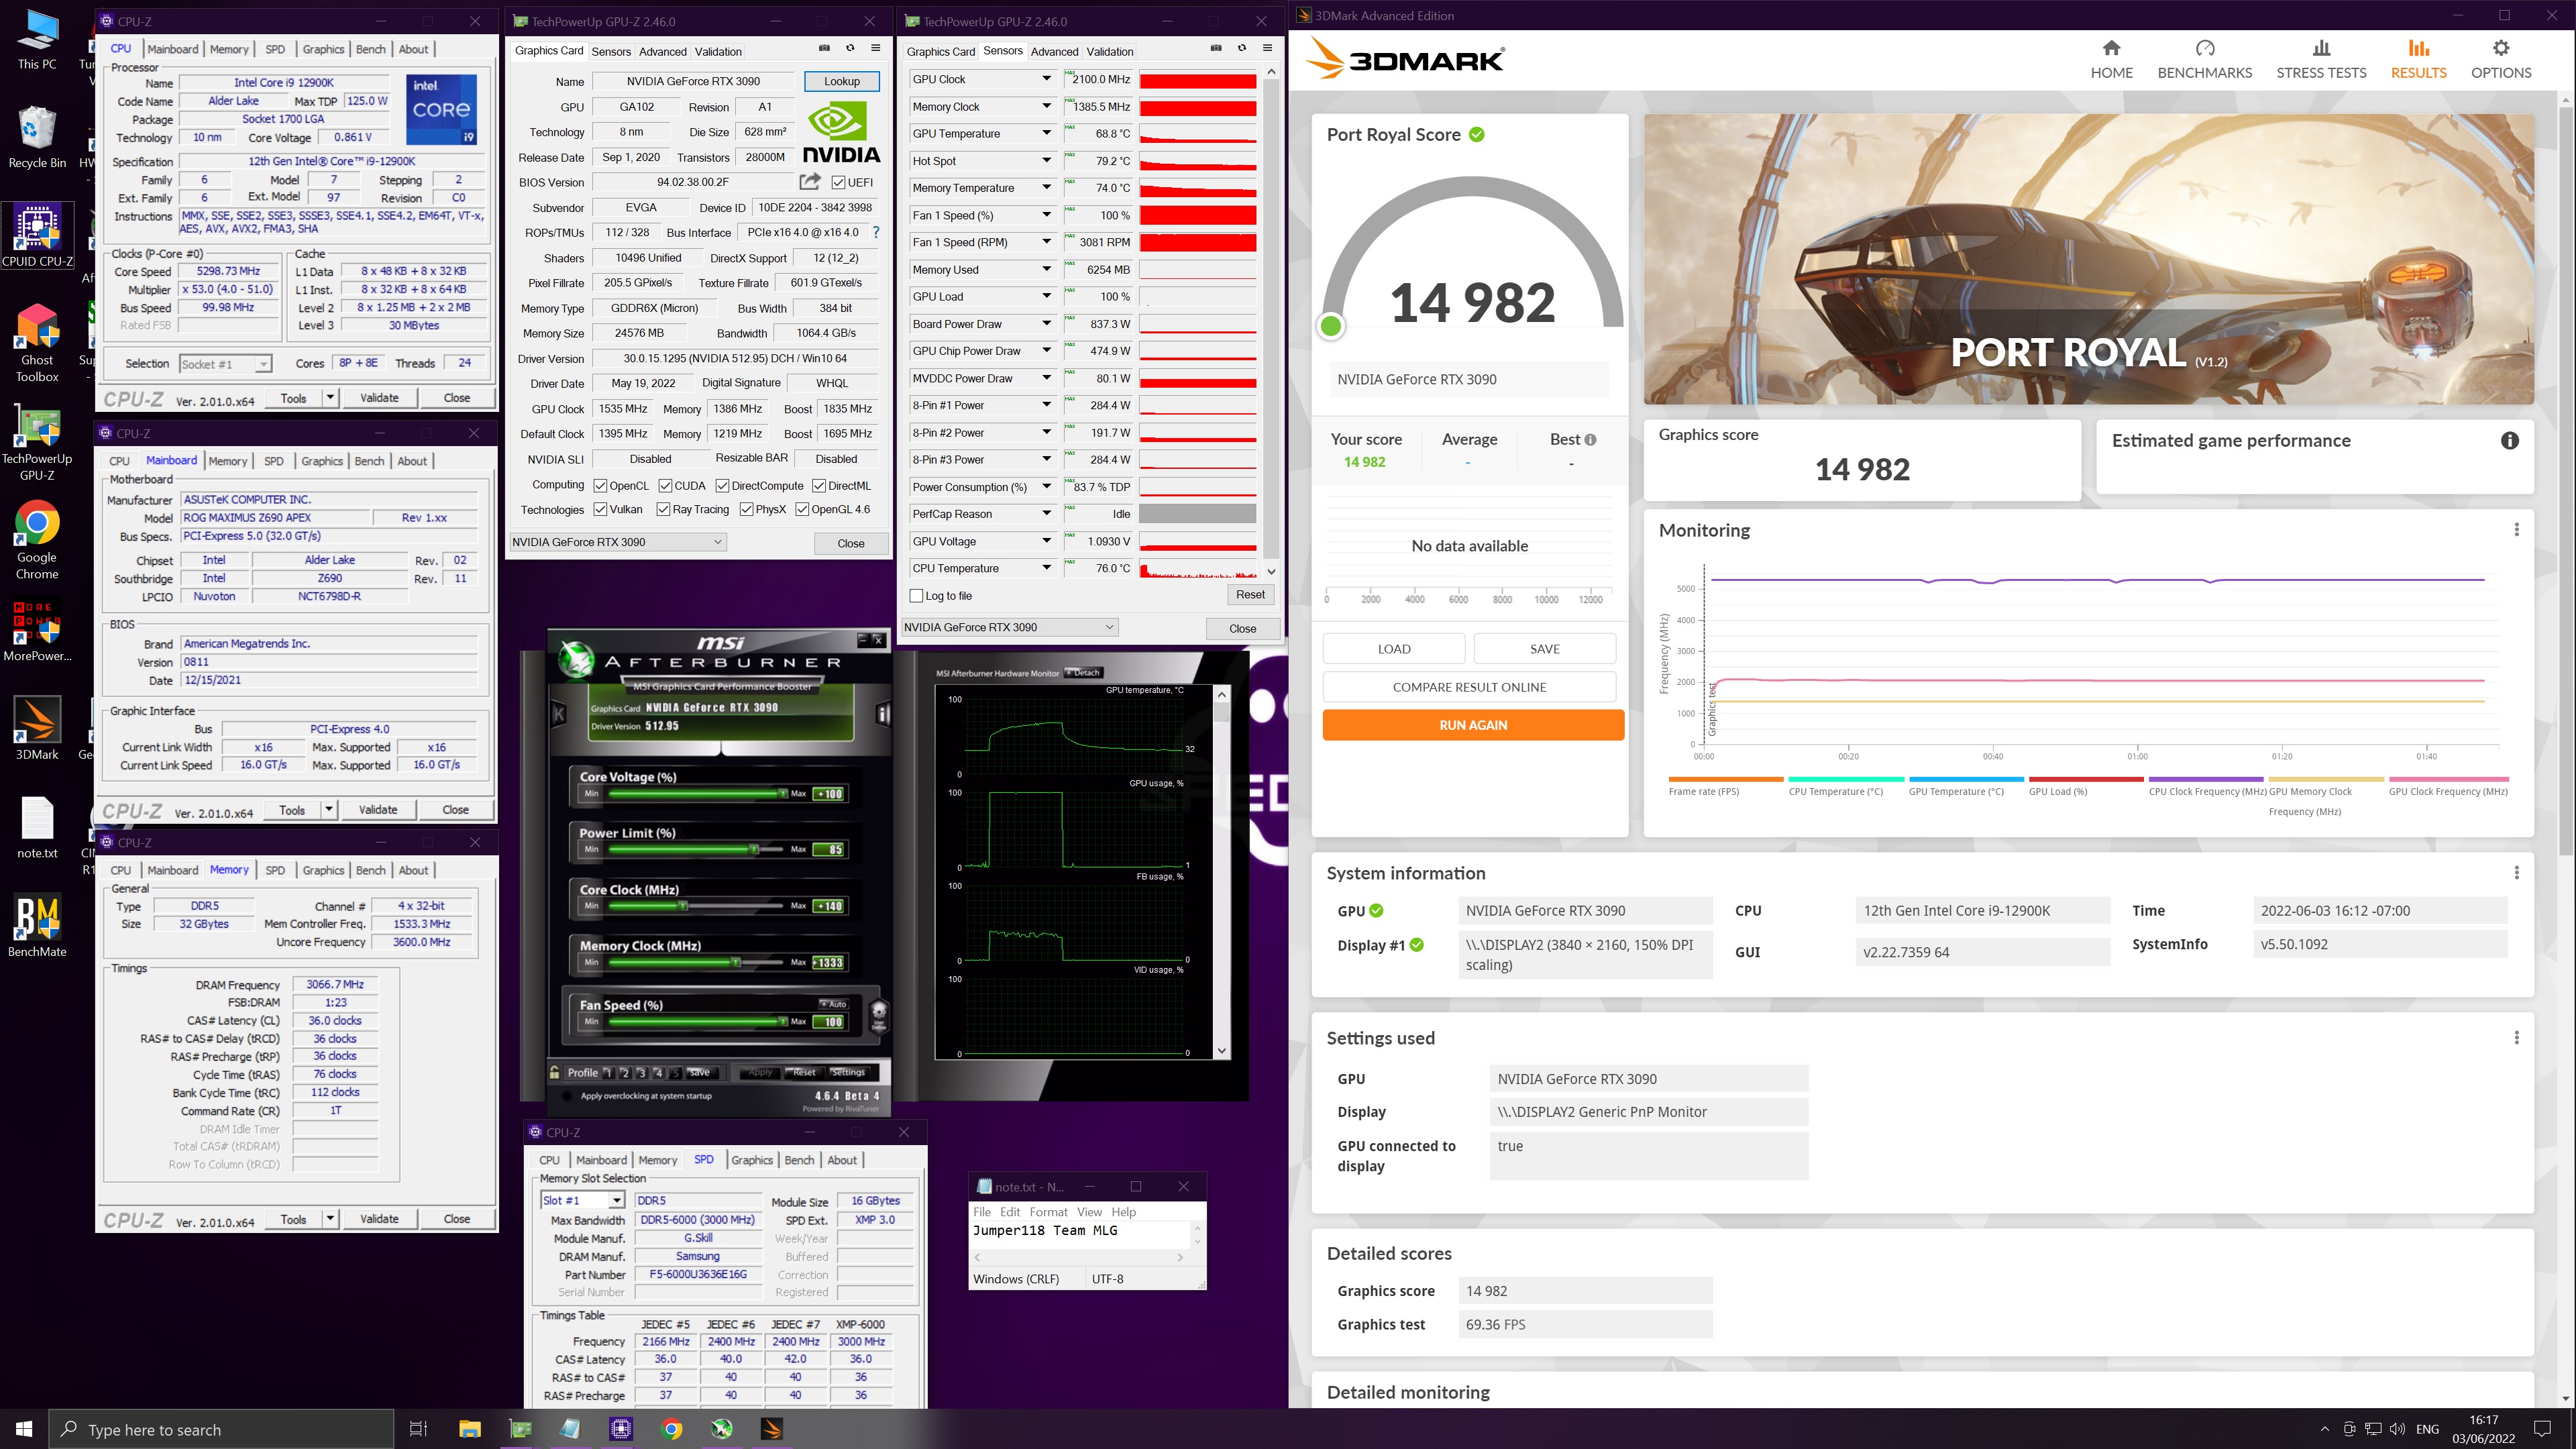Click LOAD button in 3DMark
Viewport: 2576px width, 1449px height.
pos(1394,649)
